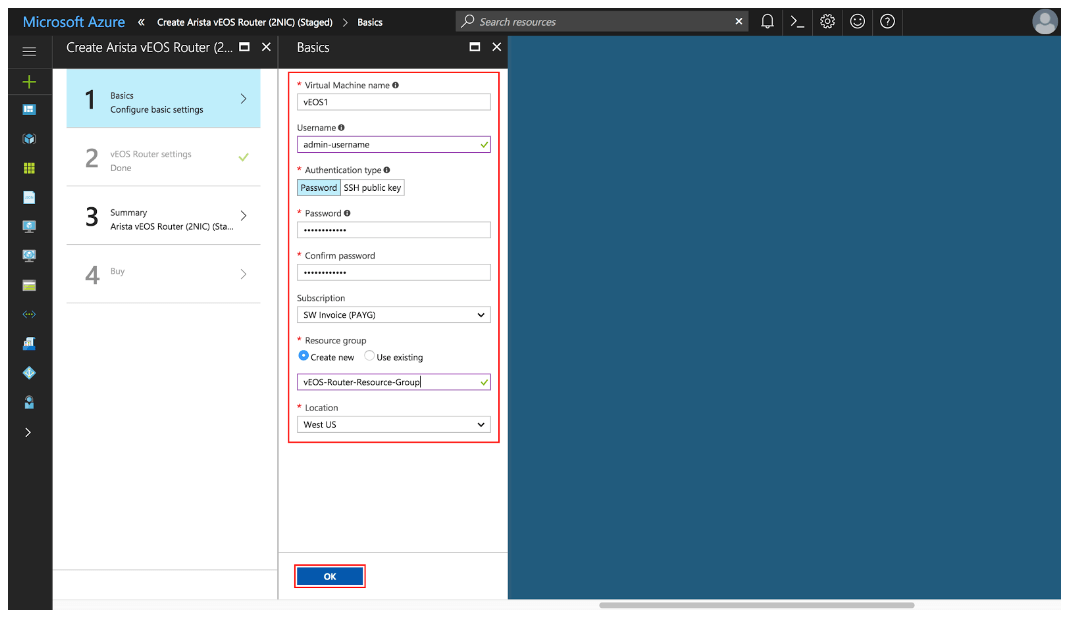Choose Use existing resource group
The width and height of the screenshot is (1072, 618).
[x=369, y=356]
